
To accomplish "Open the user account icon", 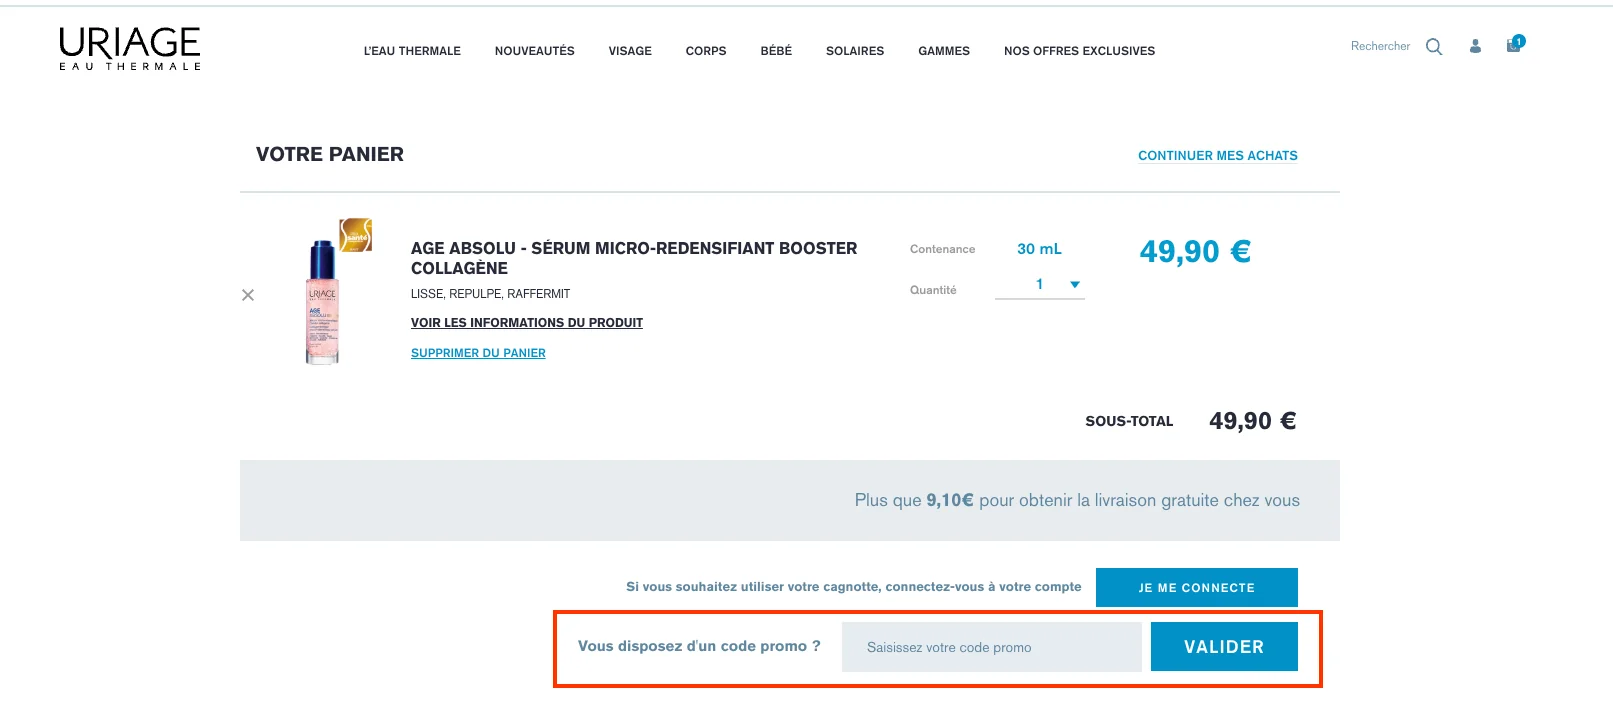I will point(1475,46).
